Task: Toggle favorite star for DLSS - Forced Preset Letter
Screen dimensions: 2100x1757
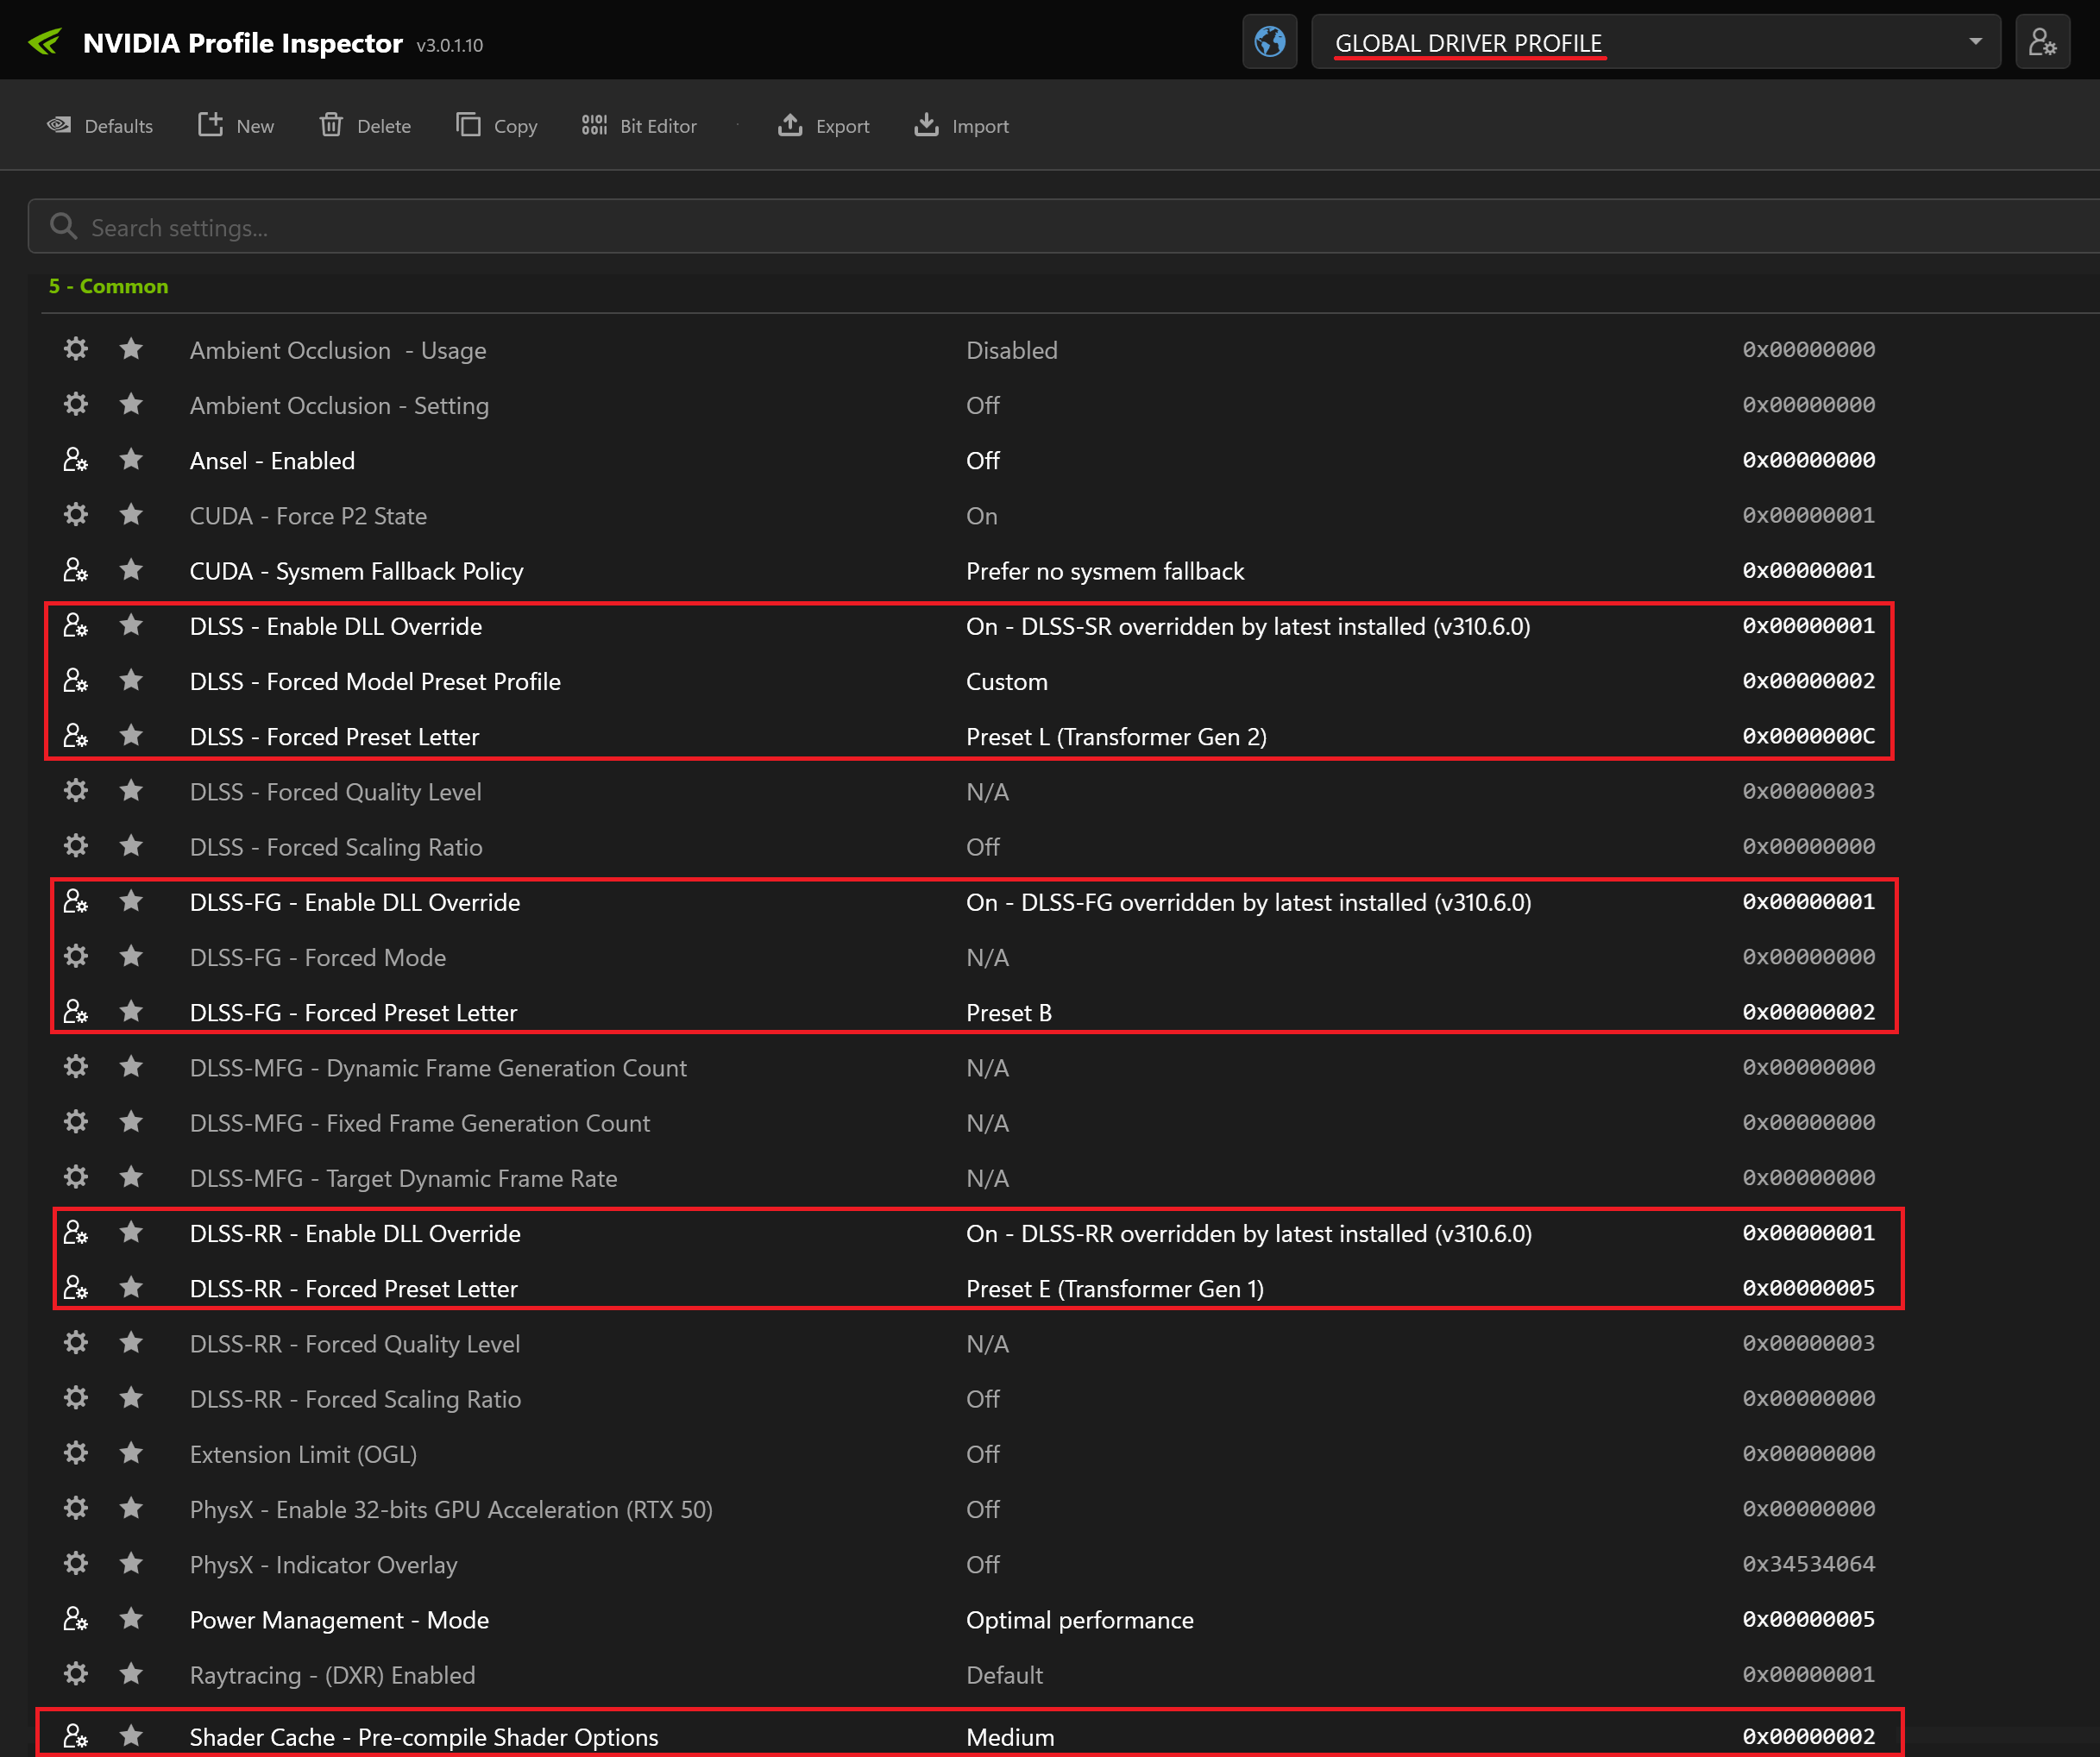Action: tap(131, 736)
